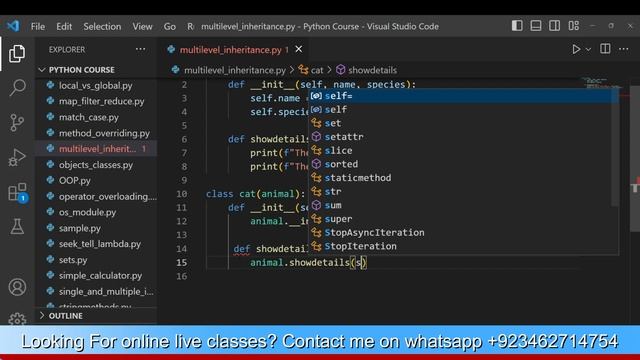Open the Search view in activity bar

17,87
